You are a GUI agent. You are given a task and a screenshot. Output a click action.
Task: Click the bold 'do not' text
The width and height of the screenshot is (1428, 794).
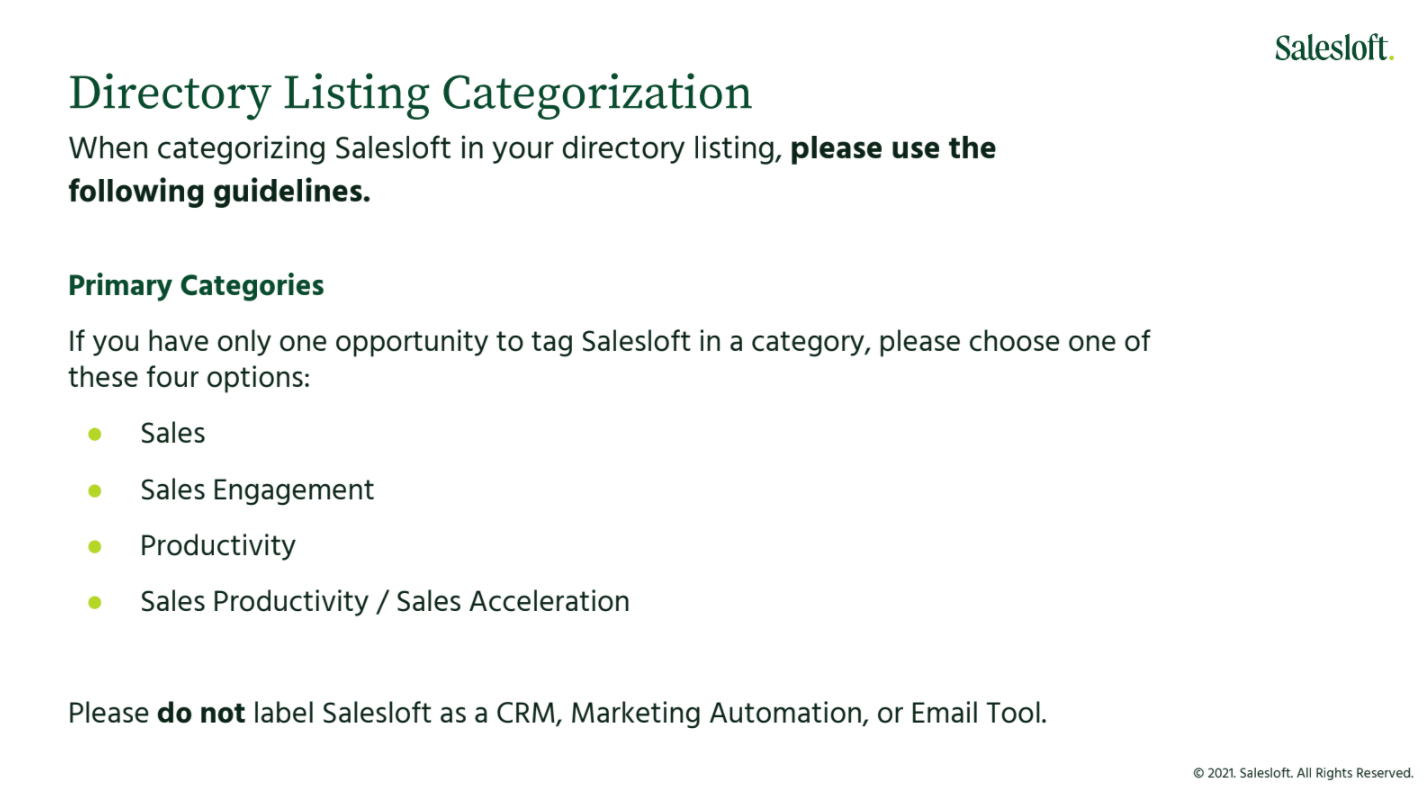(x=201, y=714)
